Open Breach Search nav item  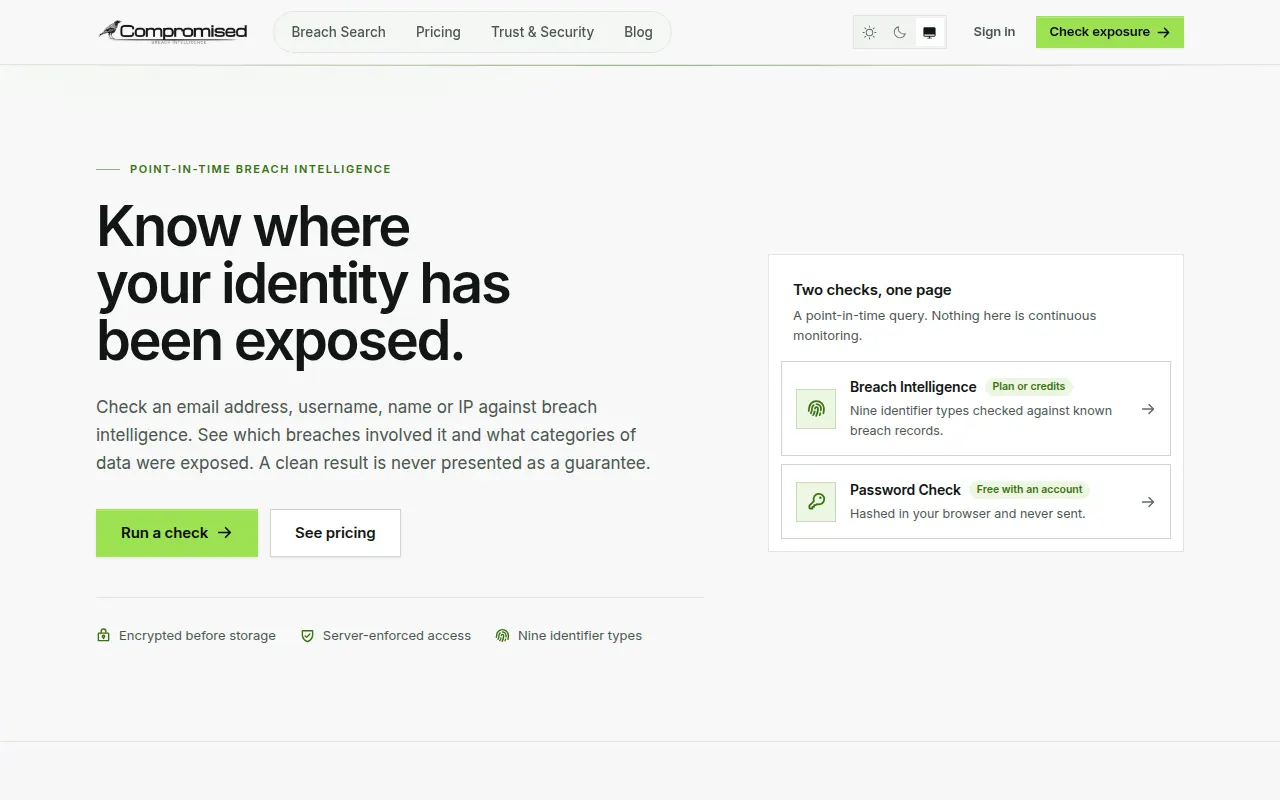point(338,32)
